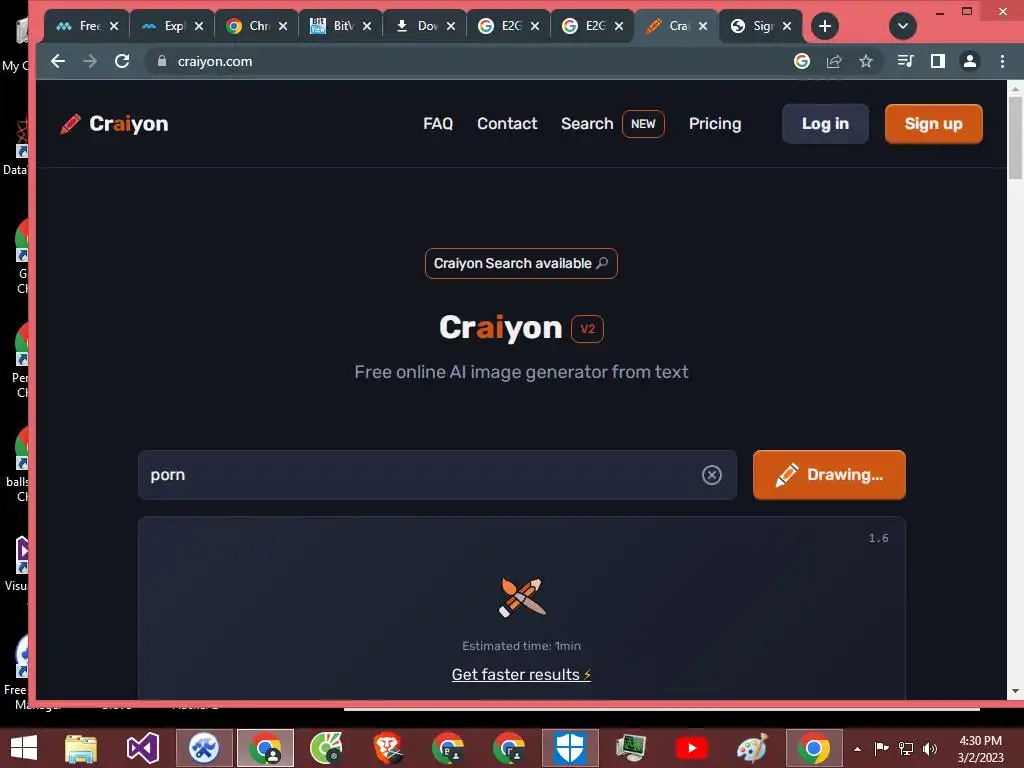The height and width of the screenshot is (768, 1024).
Task: Click the '1.6' counter text
Action: click(x=878, y=538)
